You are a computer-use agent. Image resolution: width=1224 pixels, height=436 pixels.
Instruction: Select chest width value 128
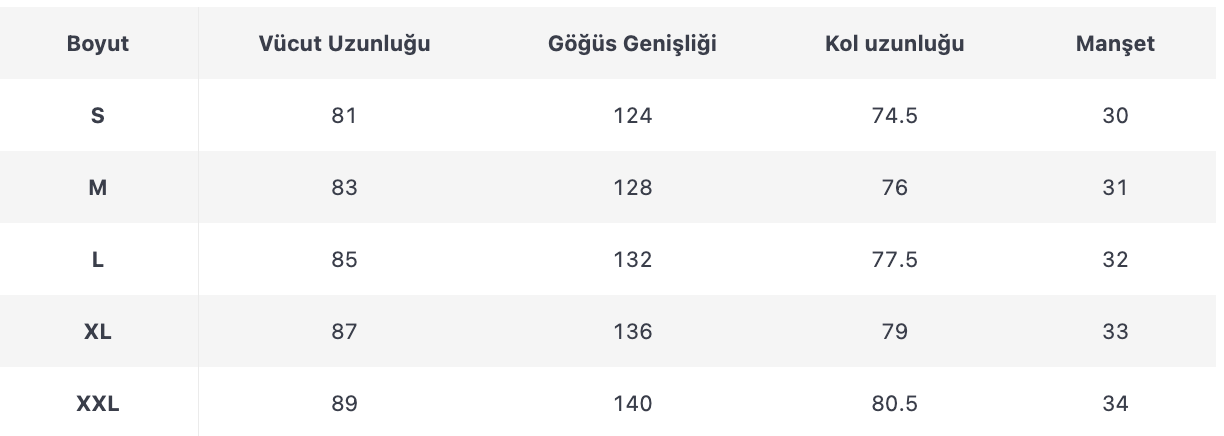point(632,188)
